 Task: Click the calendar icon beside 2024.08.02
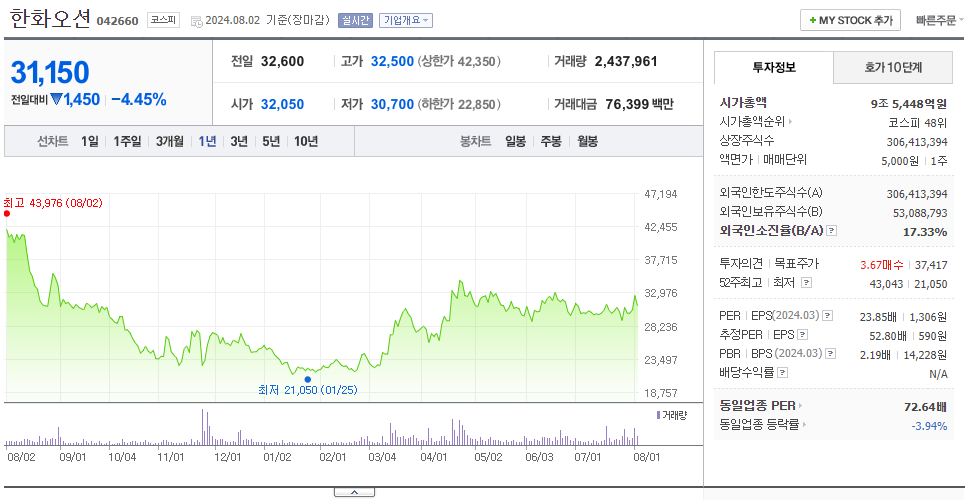tap(196, 21)
